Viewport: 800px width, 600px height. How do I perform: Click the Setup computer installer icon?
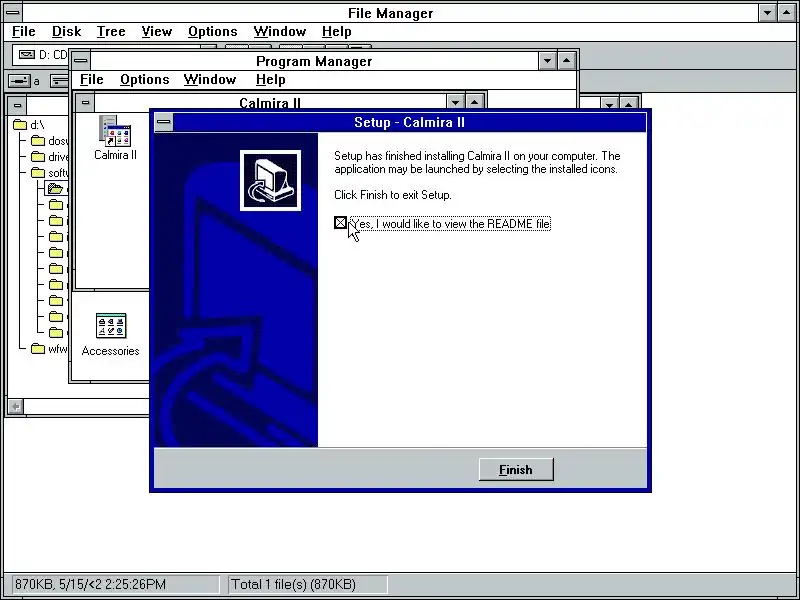pos(270,180)
